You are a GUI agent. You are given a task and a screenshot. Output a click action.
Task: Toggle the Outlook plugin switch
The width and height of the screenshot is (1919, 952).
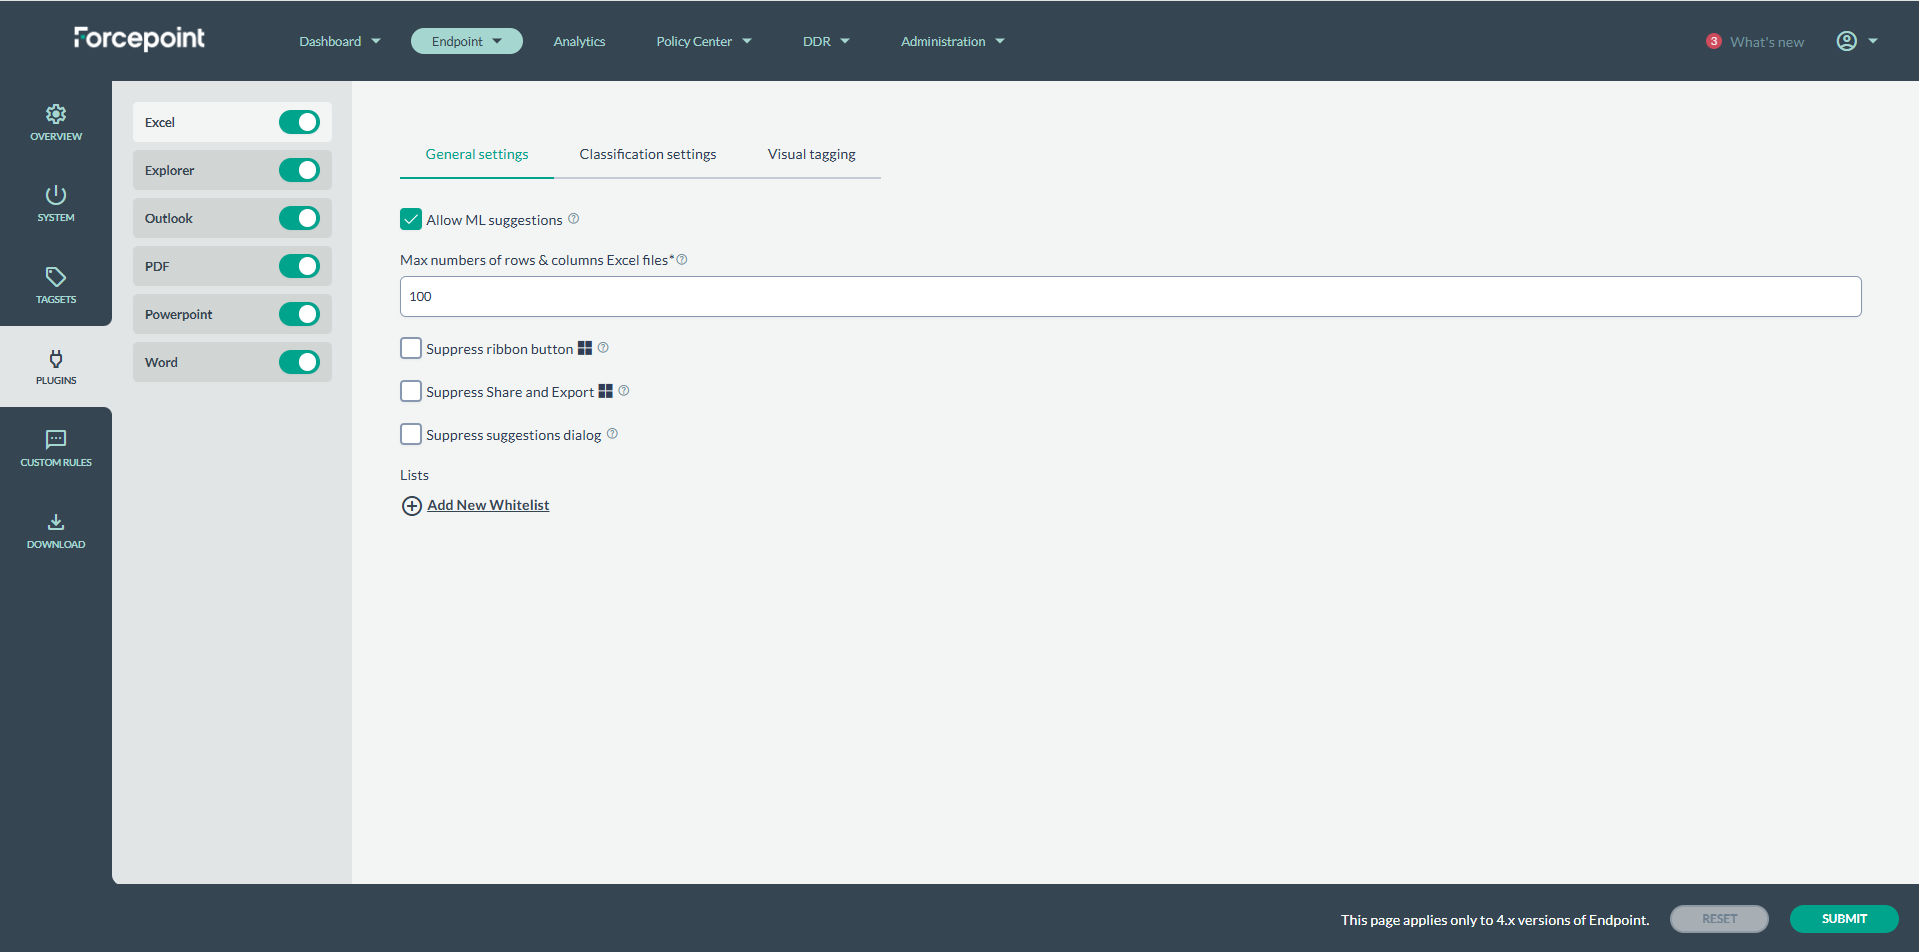click(x=299, y=218)
